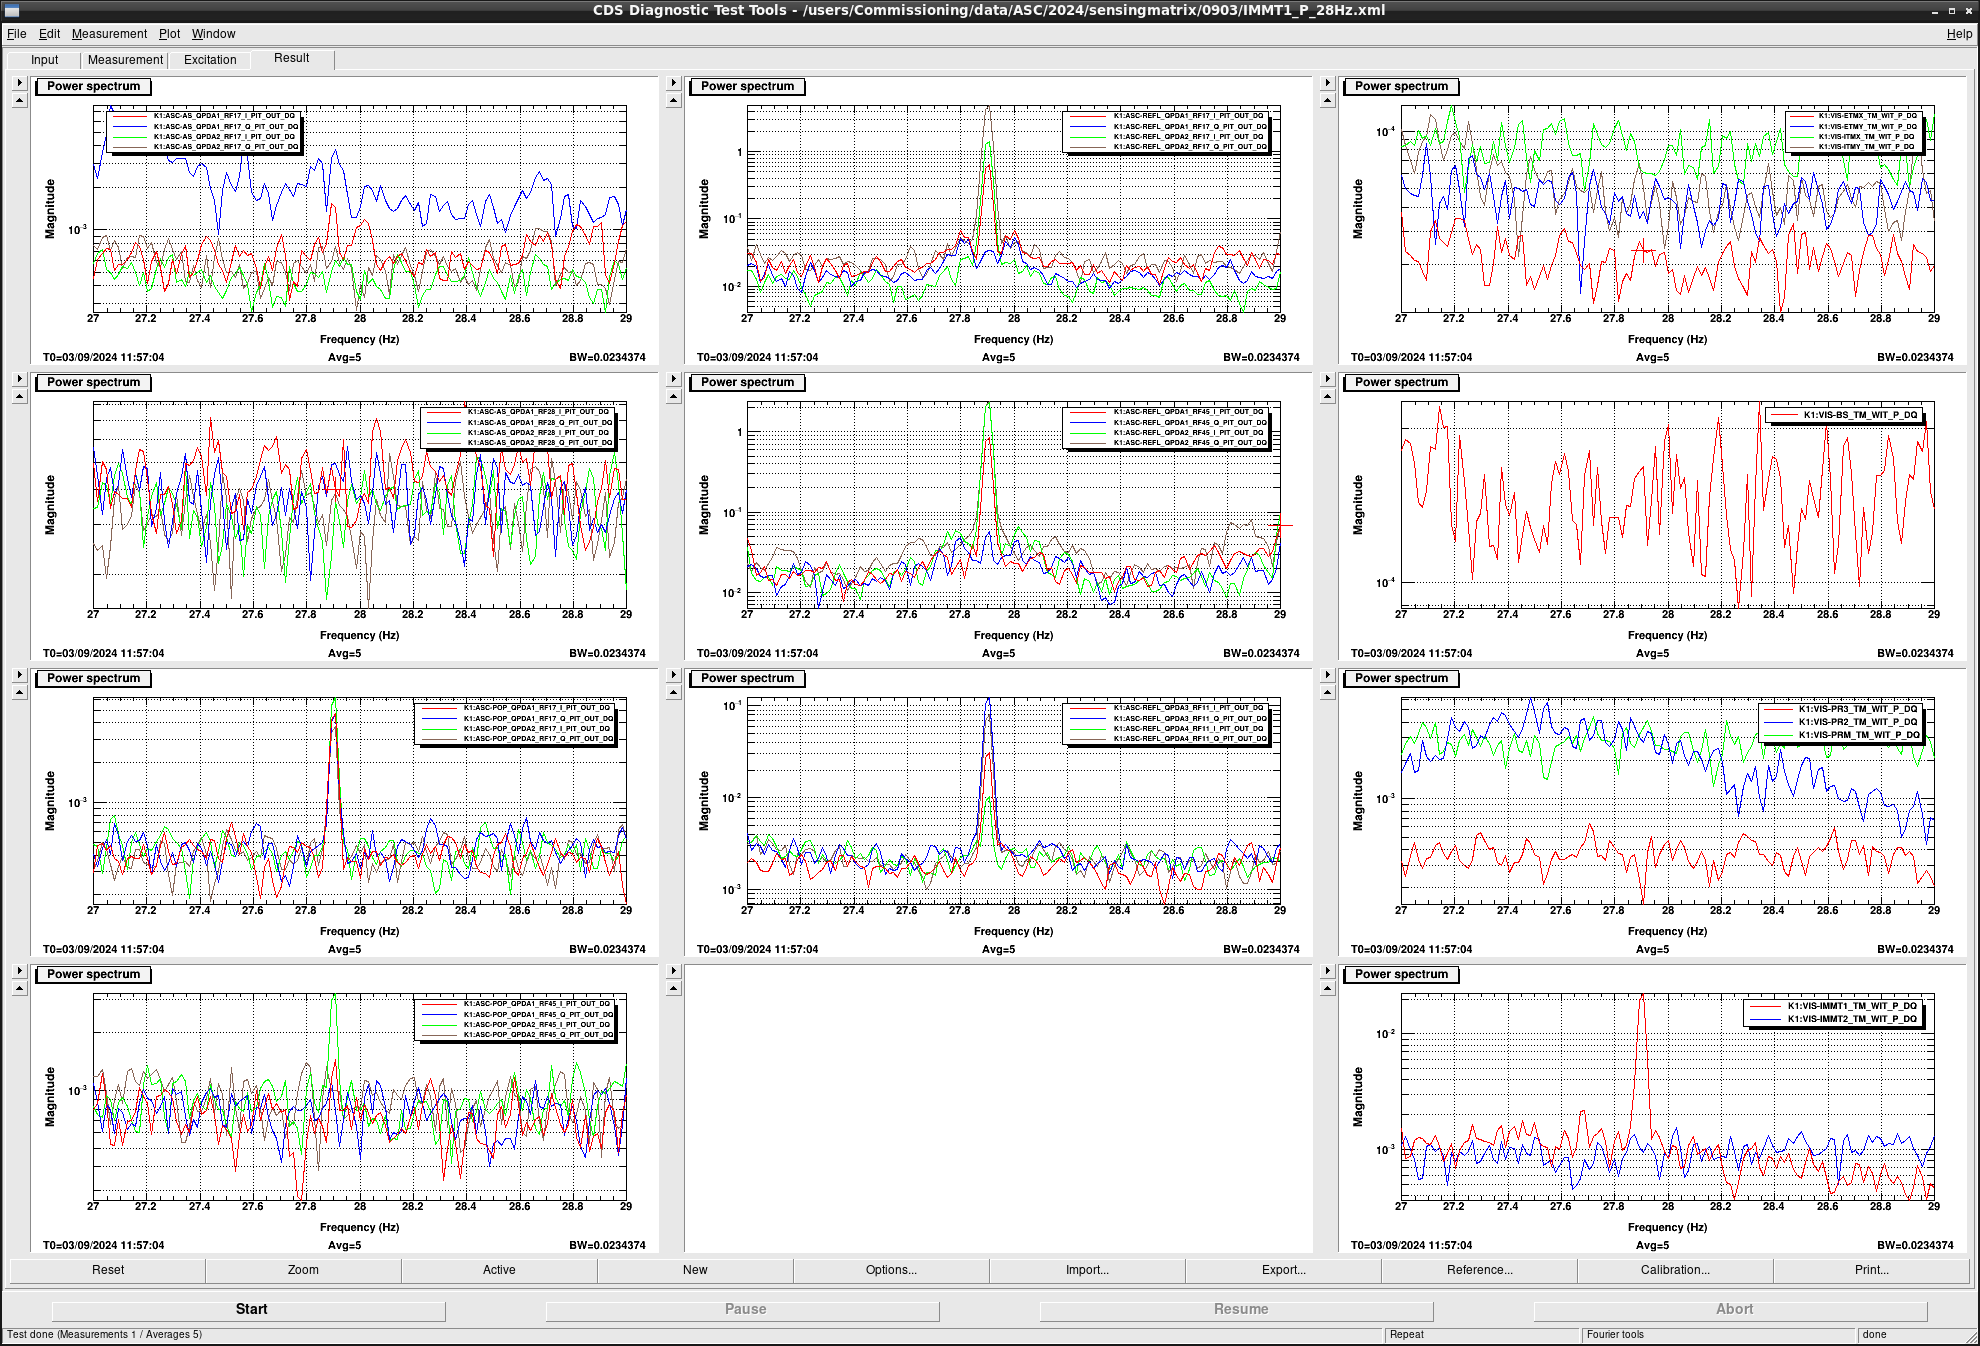Expand options with right-arrow of ASC-REFL RF45 plot
1980x1346 pixels.
pyautogui.click(x=673, y=379)
